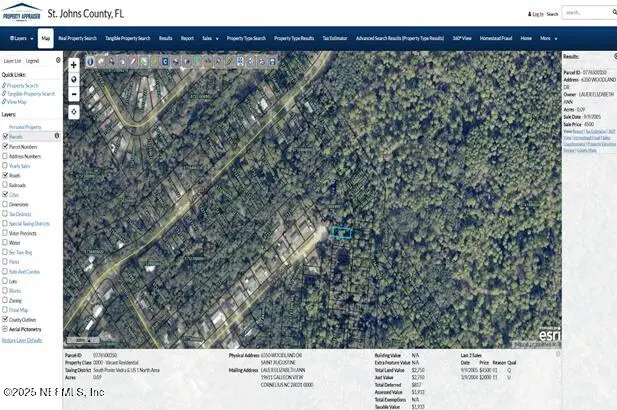
Task: Toggle the Roads layer checkbox
Action: 5,175
